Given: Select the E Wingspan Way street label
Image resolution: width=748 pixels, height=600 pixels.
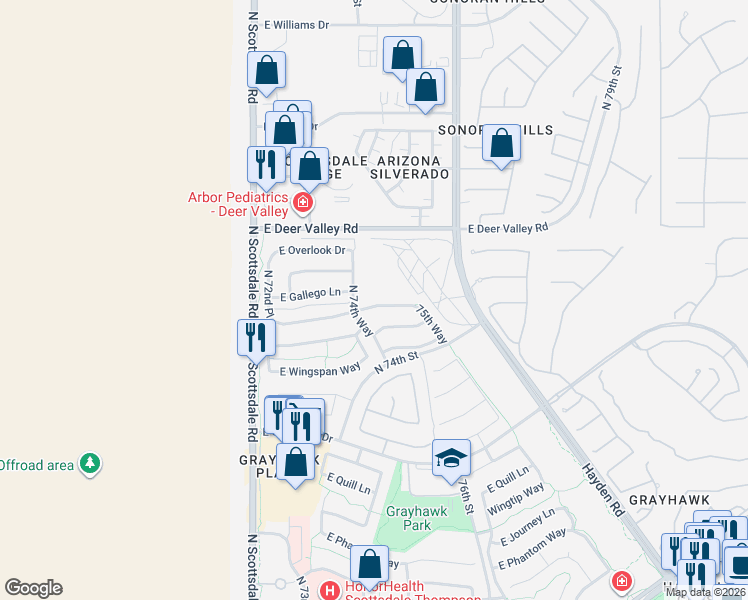Looking at the screenshot, I should tap(320, 370).
